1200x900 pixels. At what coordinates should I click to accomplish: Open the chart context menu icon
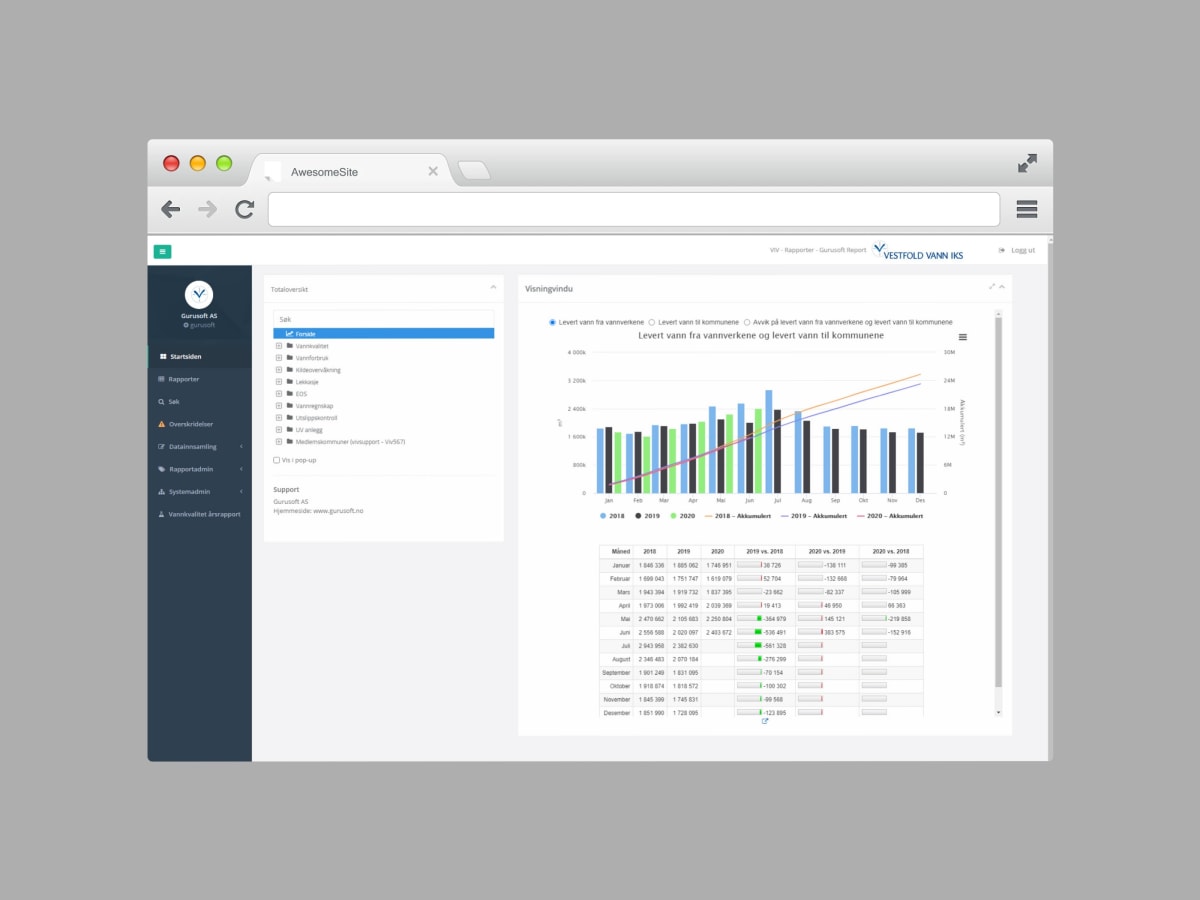click(x=963, y=337)
